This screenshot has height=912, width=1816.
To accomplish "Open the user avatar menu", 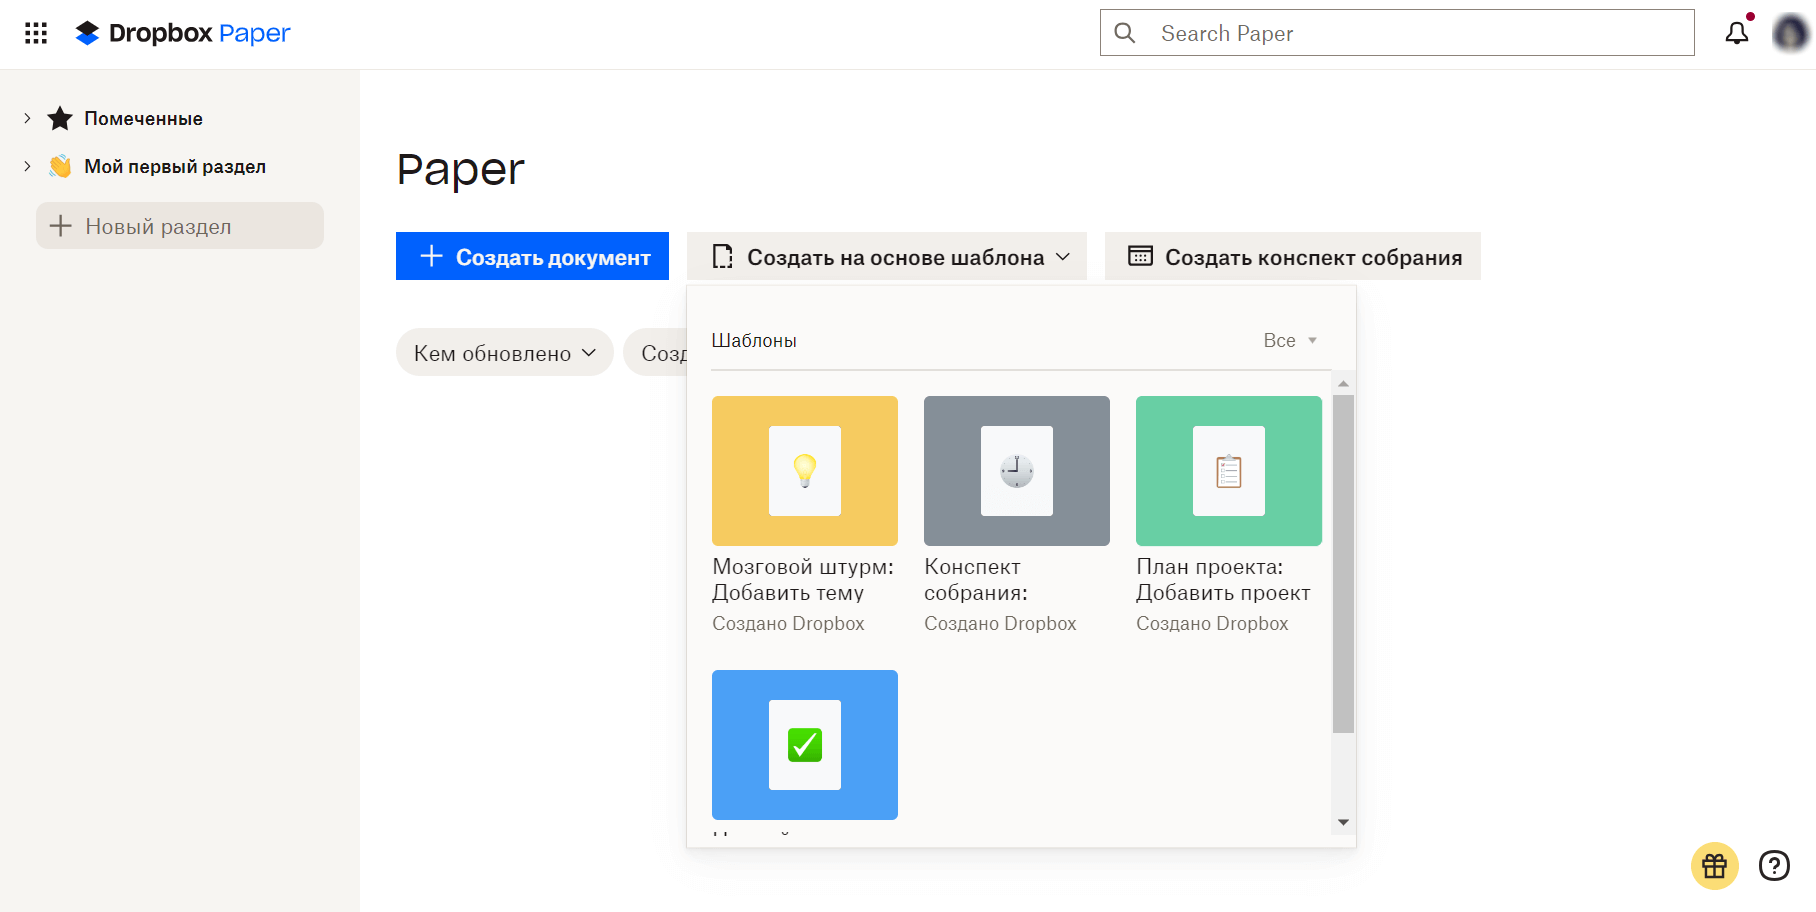I will click(x=1790, y=33).
